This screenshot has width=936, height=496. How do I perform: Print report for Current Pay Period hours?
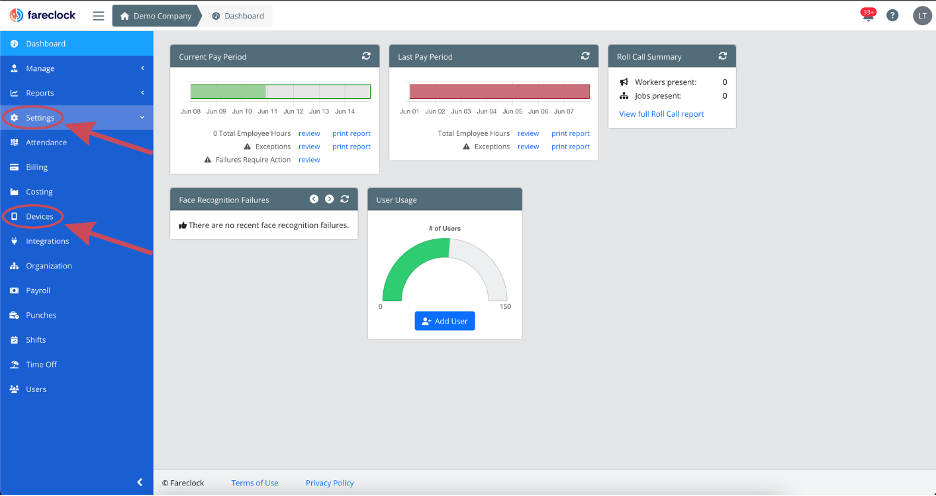pyautogui.click(x=352, y=134)
